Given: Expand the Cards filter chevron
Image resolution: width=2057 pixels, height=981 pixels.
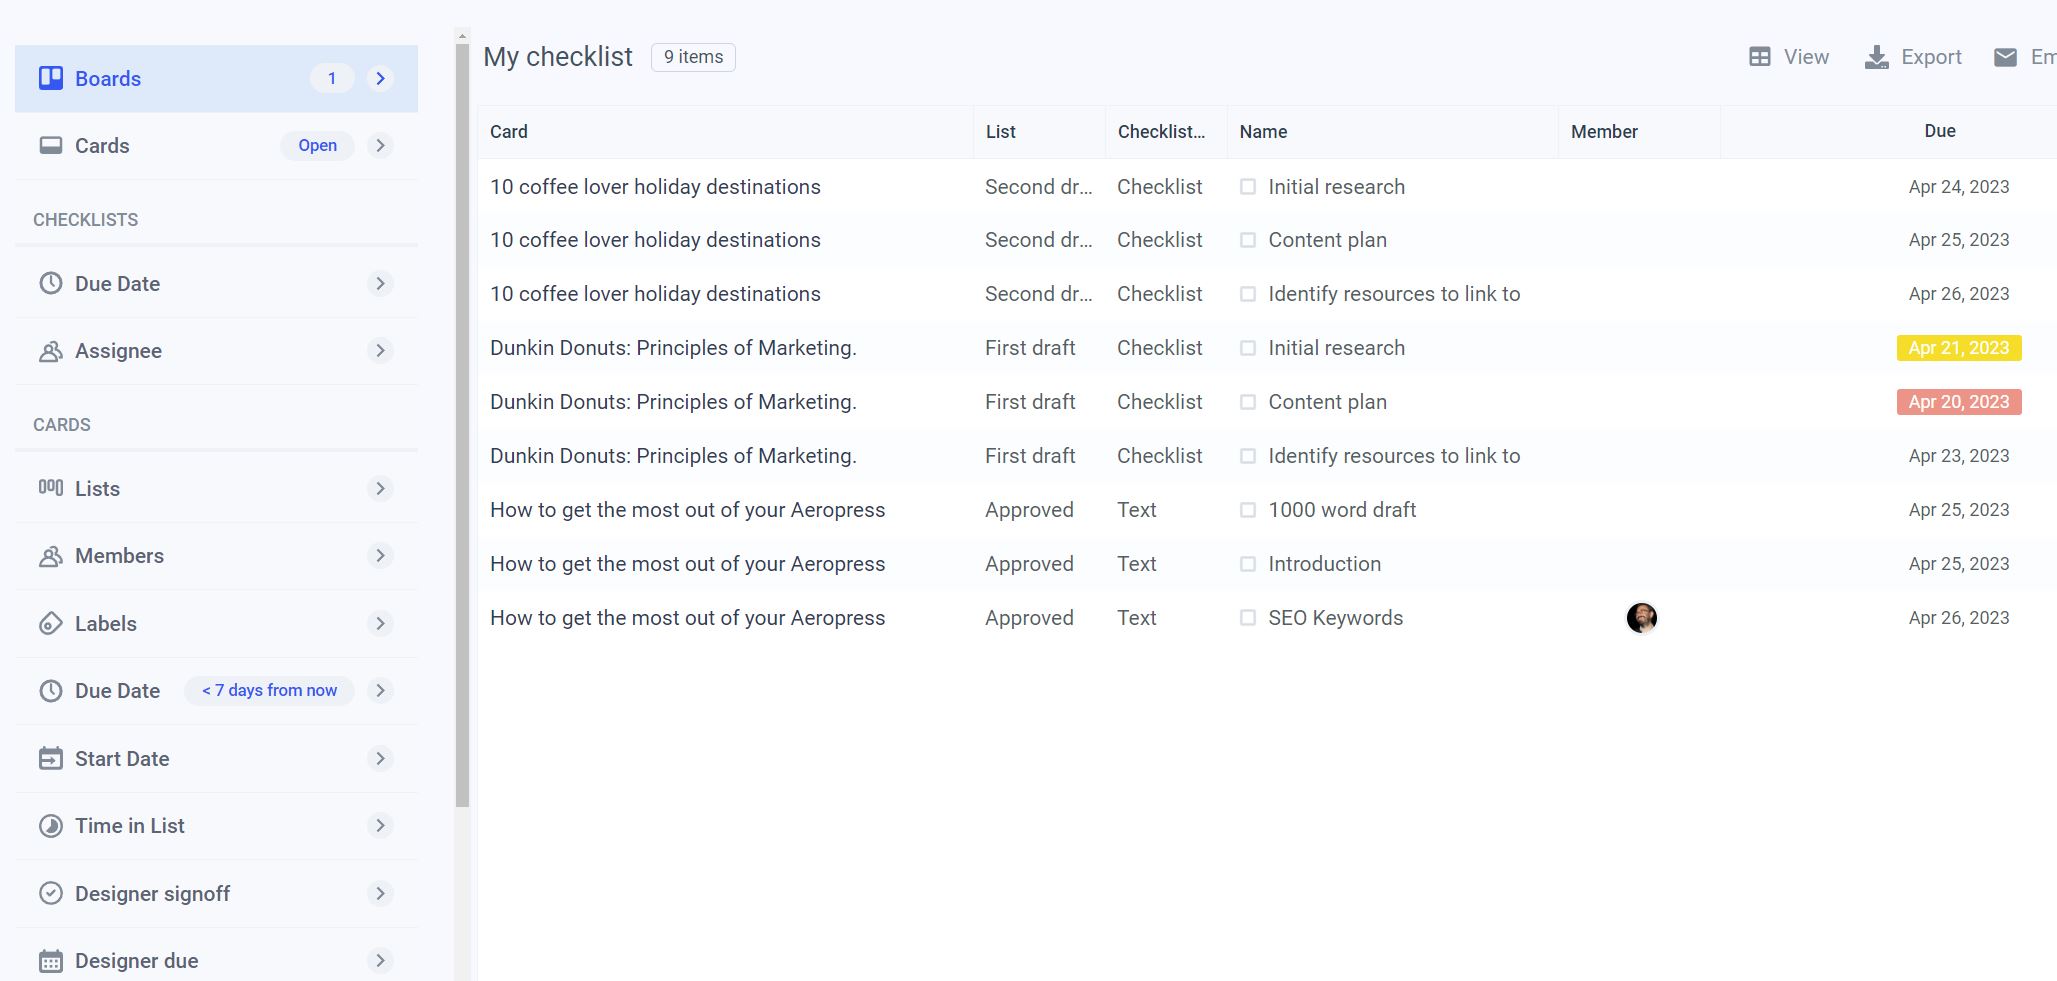Looking at the screenshot, I should tap(380, 145).
